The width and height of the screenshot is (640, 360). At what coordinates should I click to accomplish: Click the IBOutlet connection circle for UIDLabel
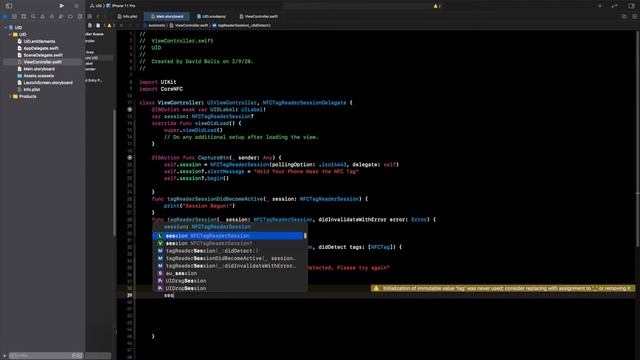click(130, 110)
